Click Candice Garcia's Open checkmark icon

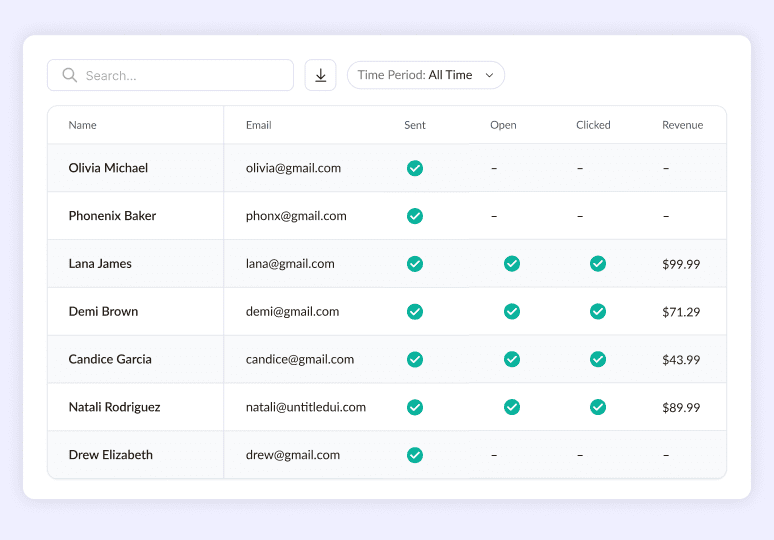512,359
